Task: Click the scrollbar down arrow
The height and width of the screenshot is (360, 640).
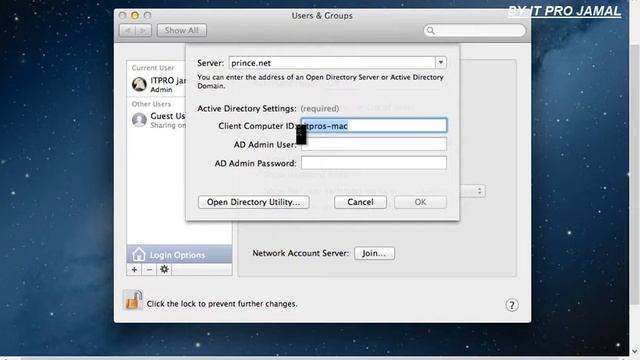Action: 635,351
